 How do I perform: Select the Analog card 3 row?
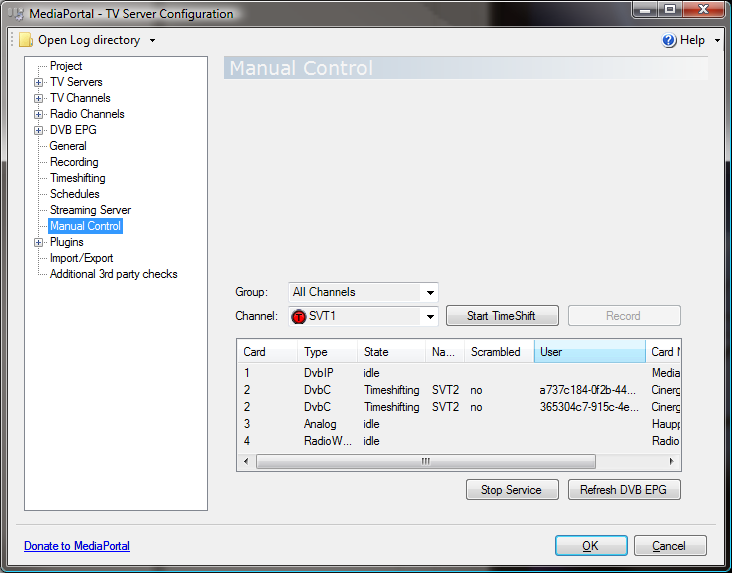tap(320, 424)
